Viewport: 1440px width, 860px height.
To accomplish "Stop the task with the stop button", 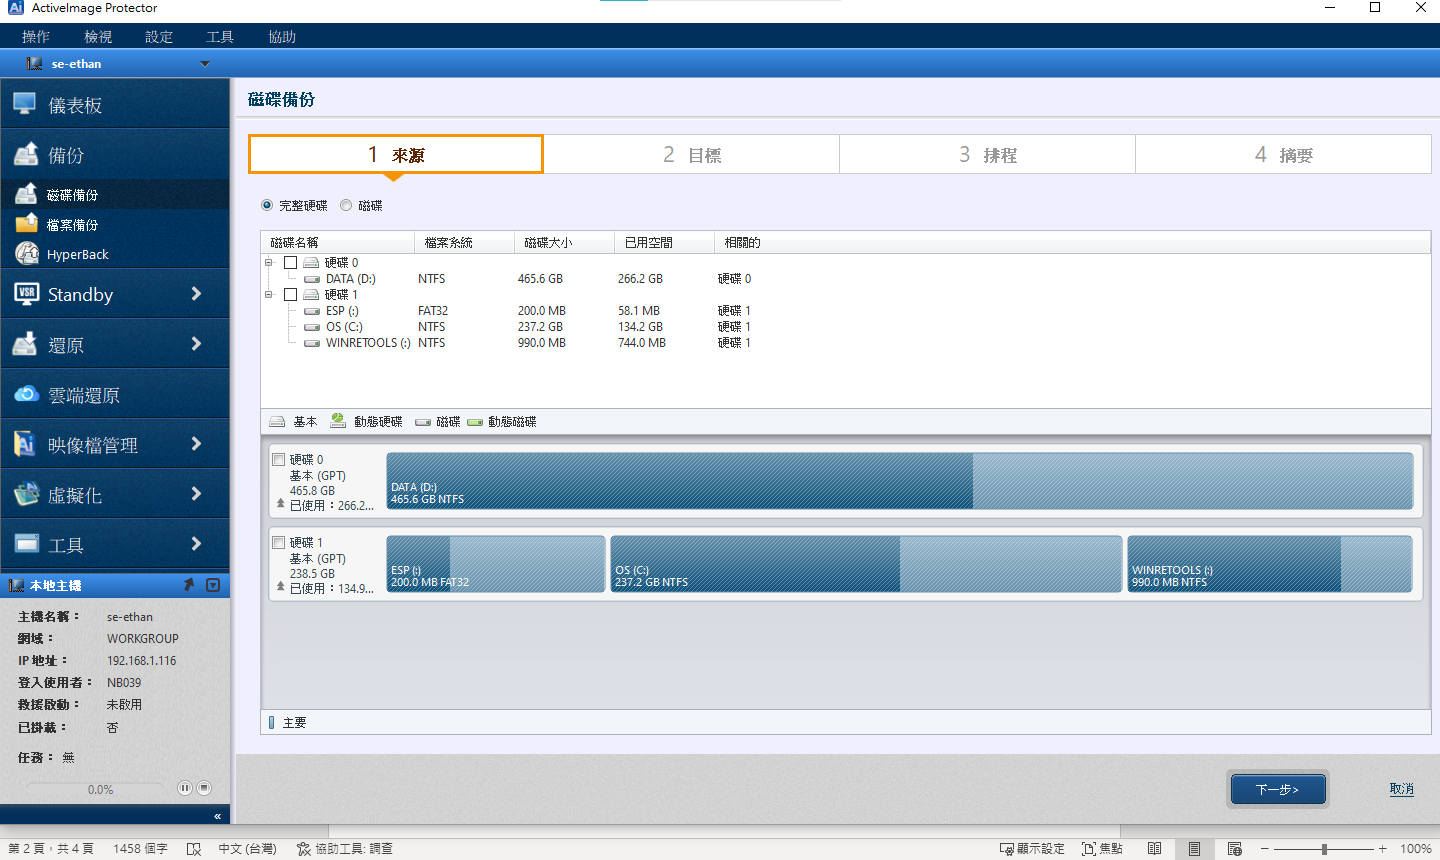I will (204, 788).
